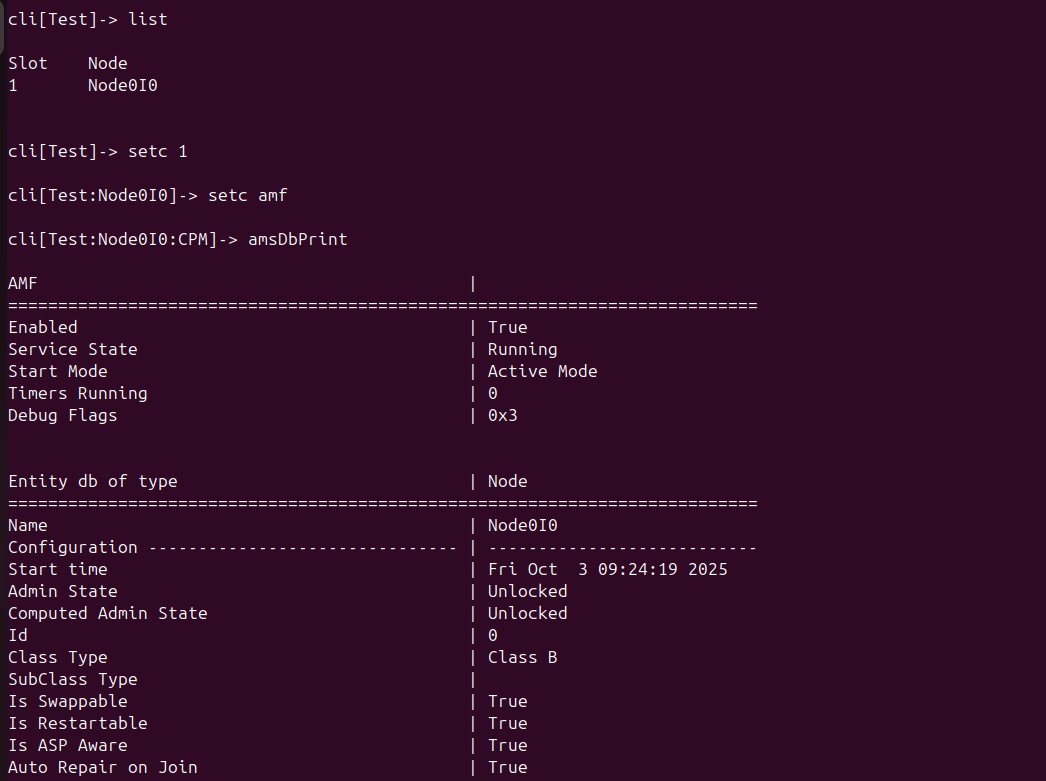Click the Start time value "Fri Oct 3 09:24:19 2025"
1046x781 pixels.
(x=607, y=569)
